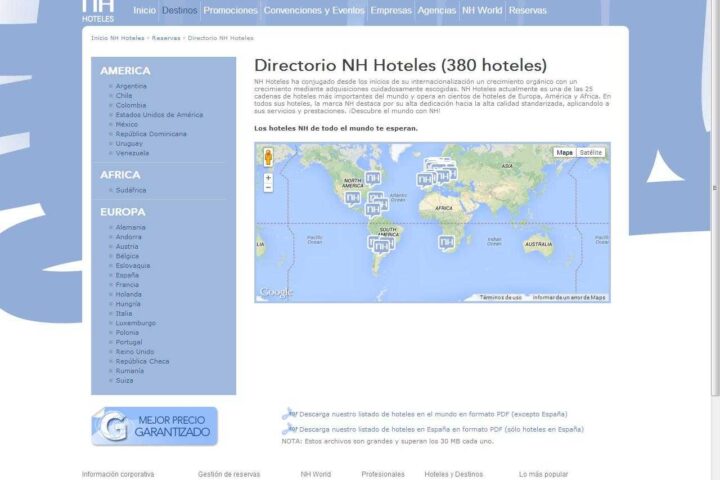Switch map to Mapa view
Viewport: 720px width, 480px height.
click(x=565, y=153)
